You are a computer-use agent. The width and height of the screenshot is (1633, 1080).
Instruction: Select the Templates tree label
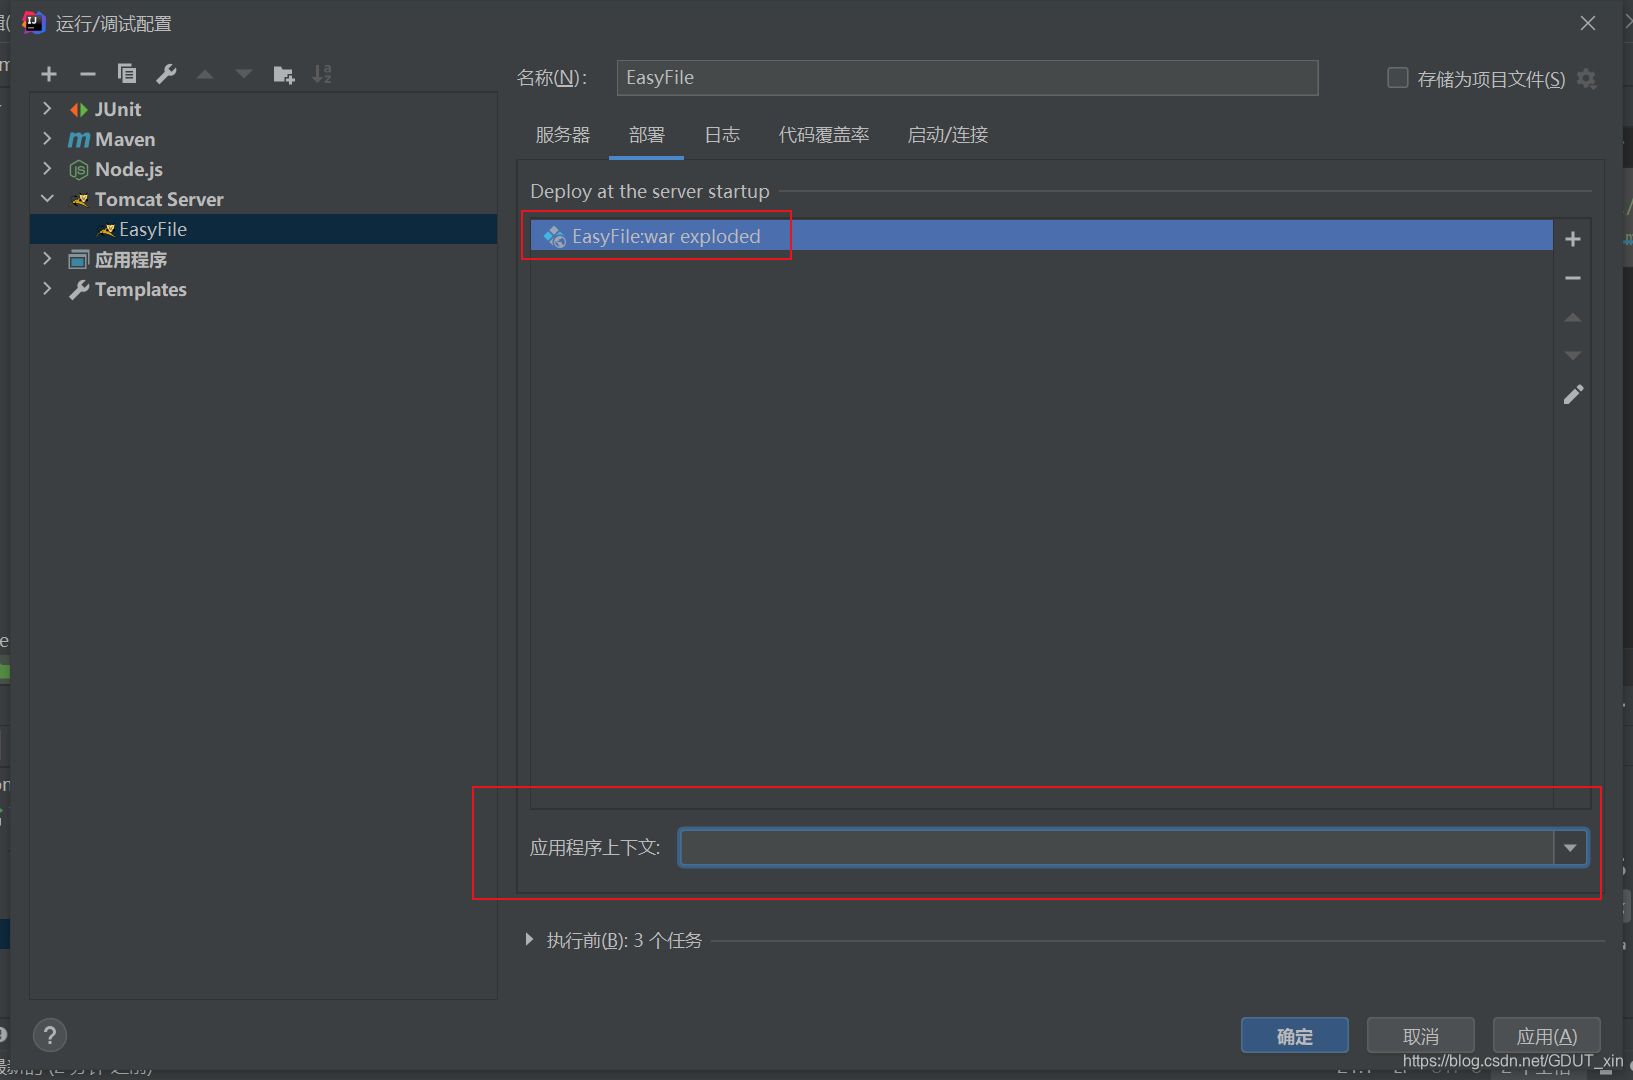click(141, 290)
